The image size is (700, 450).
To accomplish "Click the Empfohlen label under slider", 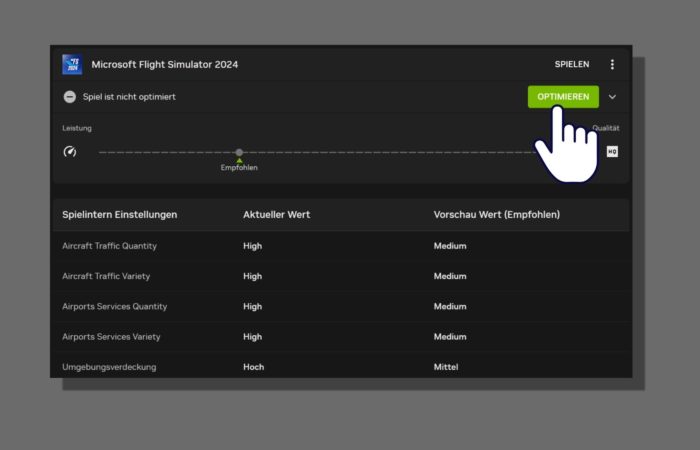I will point(239,168).
